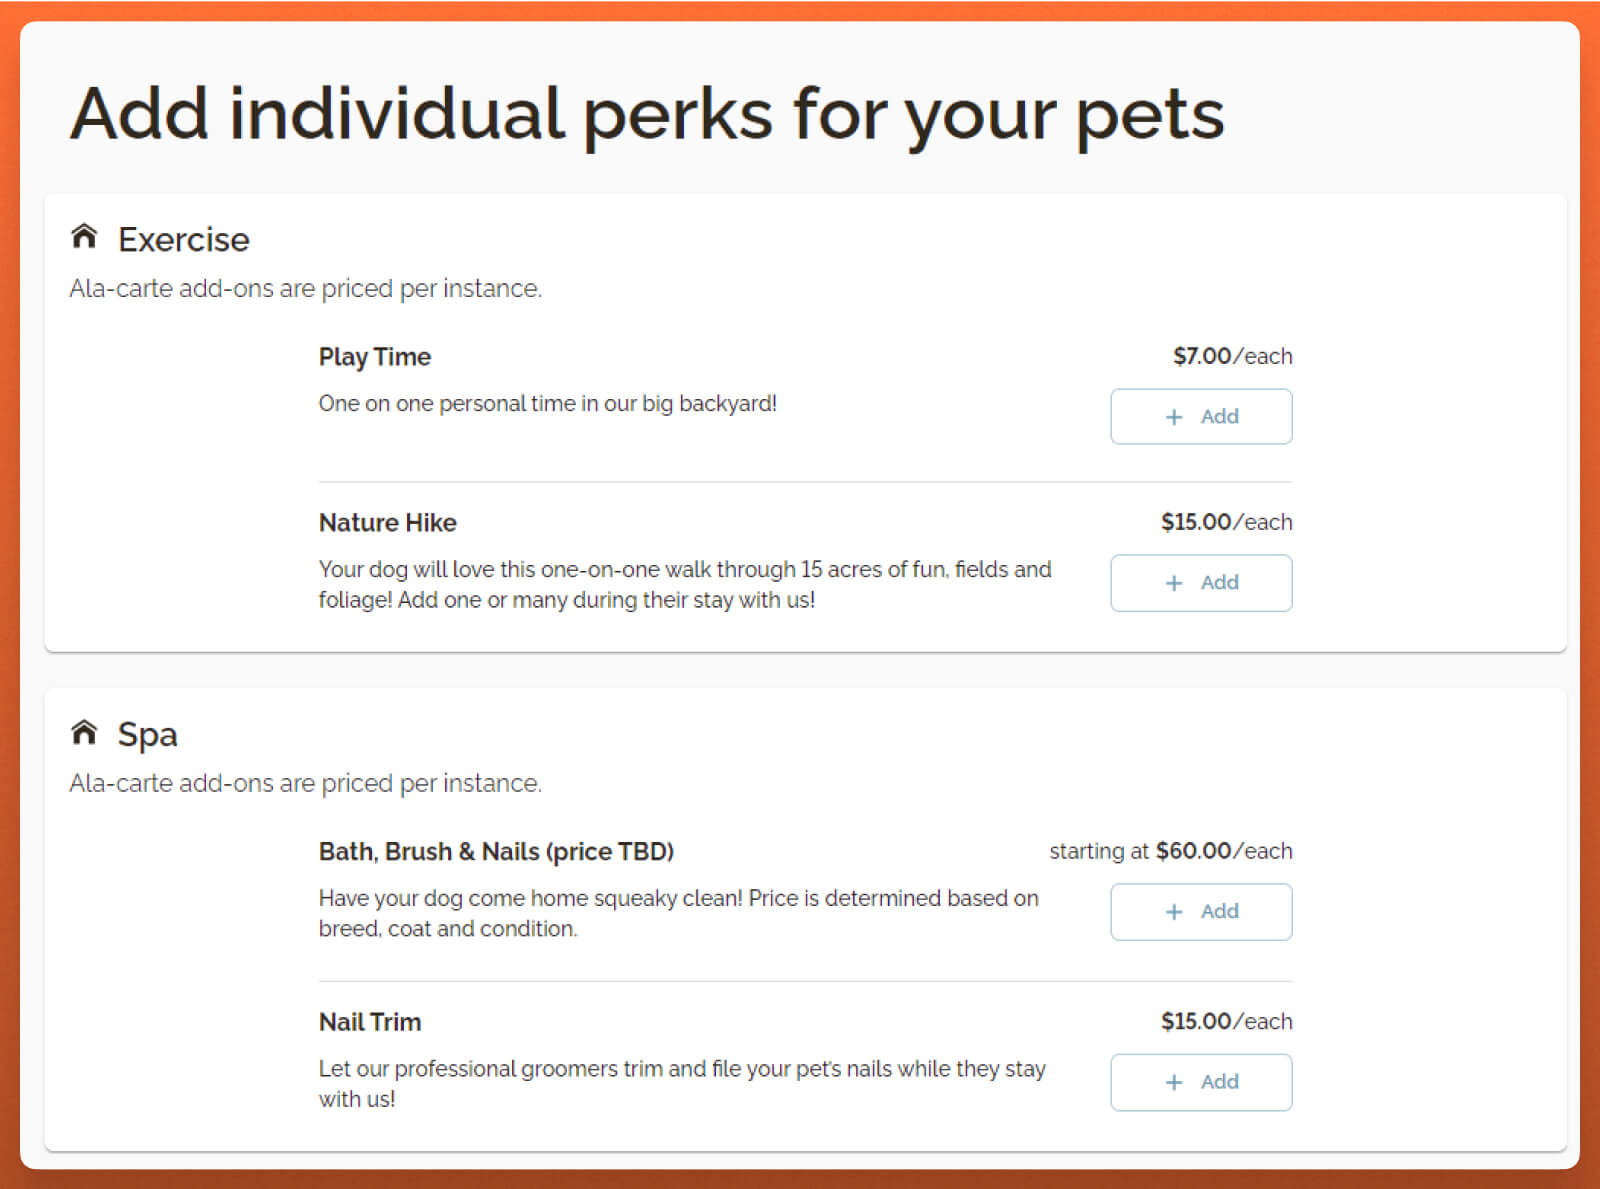The image size is (1600, 1189).
Task: Add the Nail Trim service
Action: 1201,1082
